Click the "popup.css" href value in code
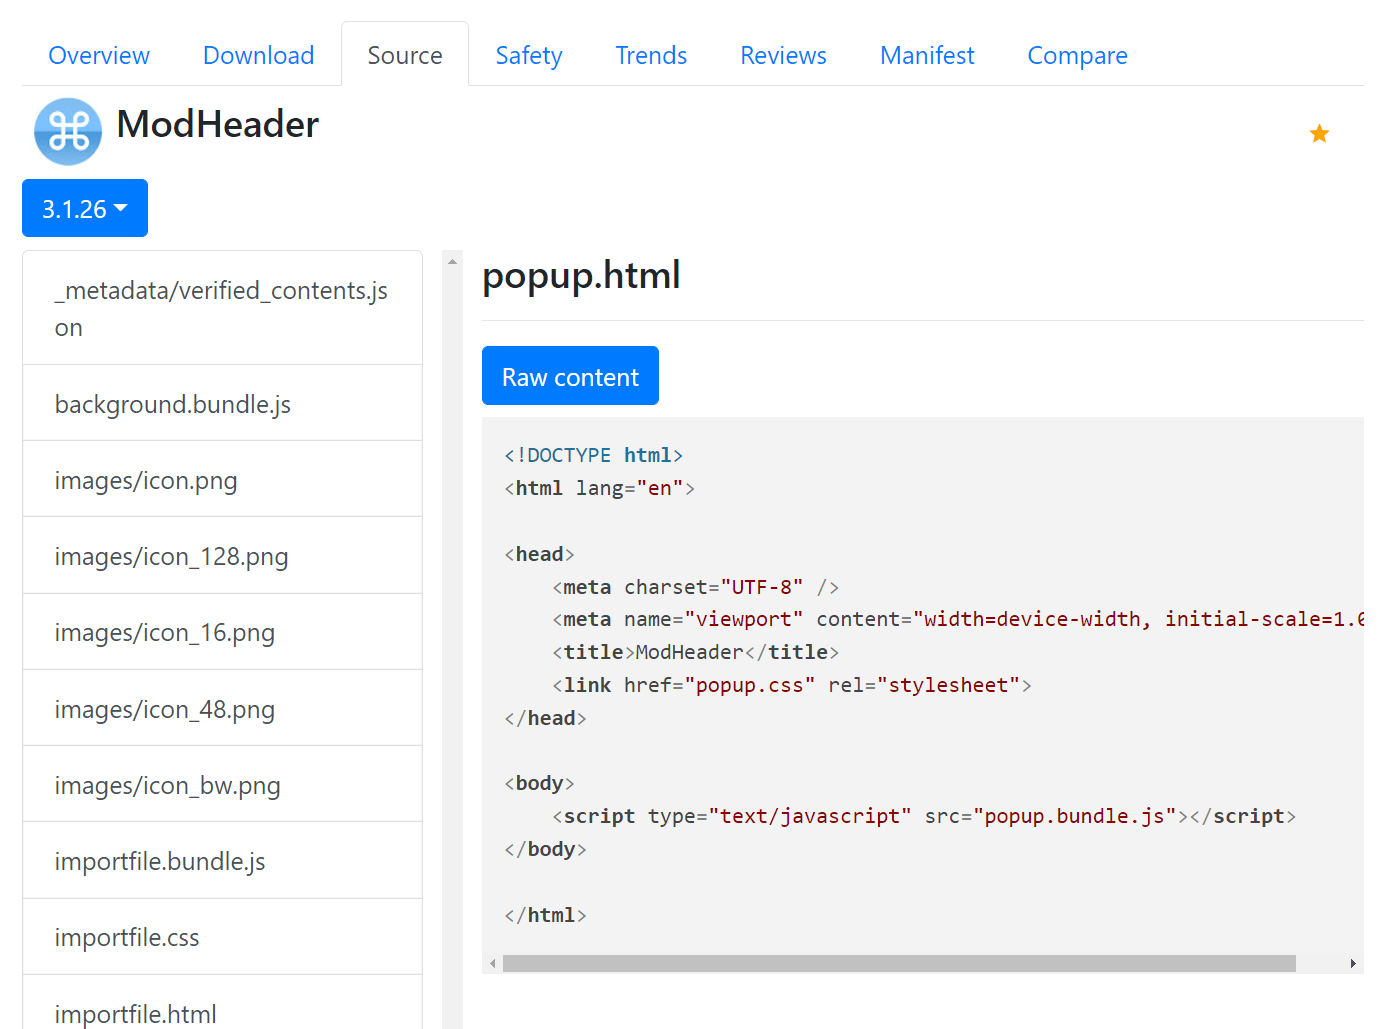This screenshot has height=1029, width=1393. tap(749, 685)
